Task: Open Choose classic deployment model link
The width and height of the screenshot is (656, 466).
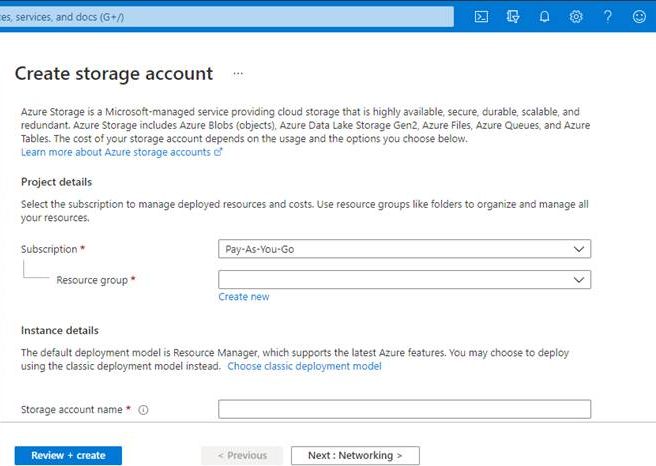Action: [x=304, y=366]
